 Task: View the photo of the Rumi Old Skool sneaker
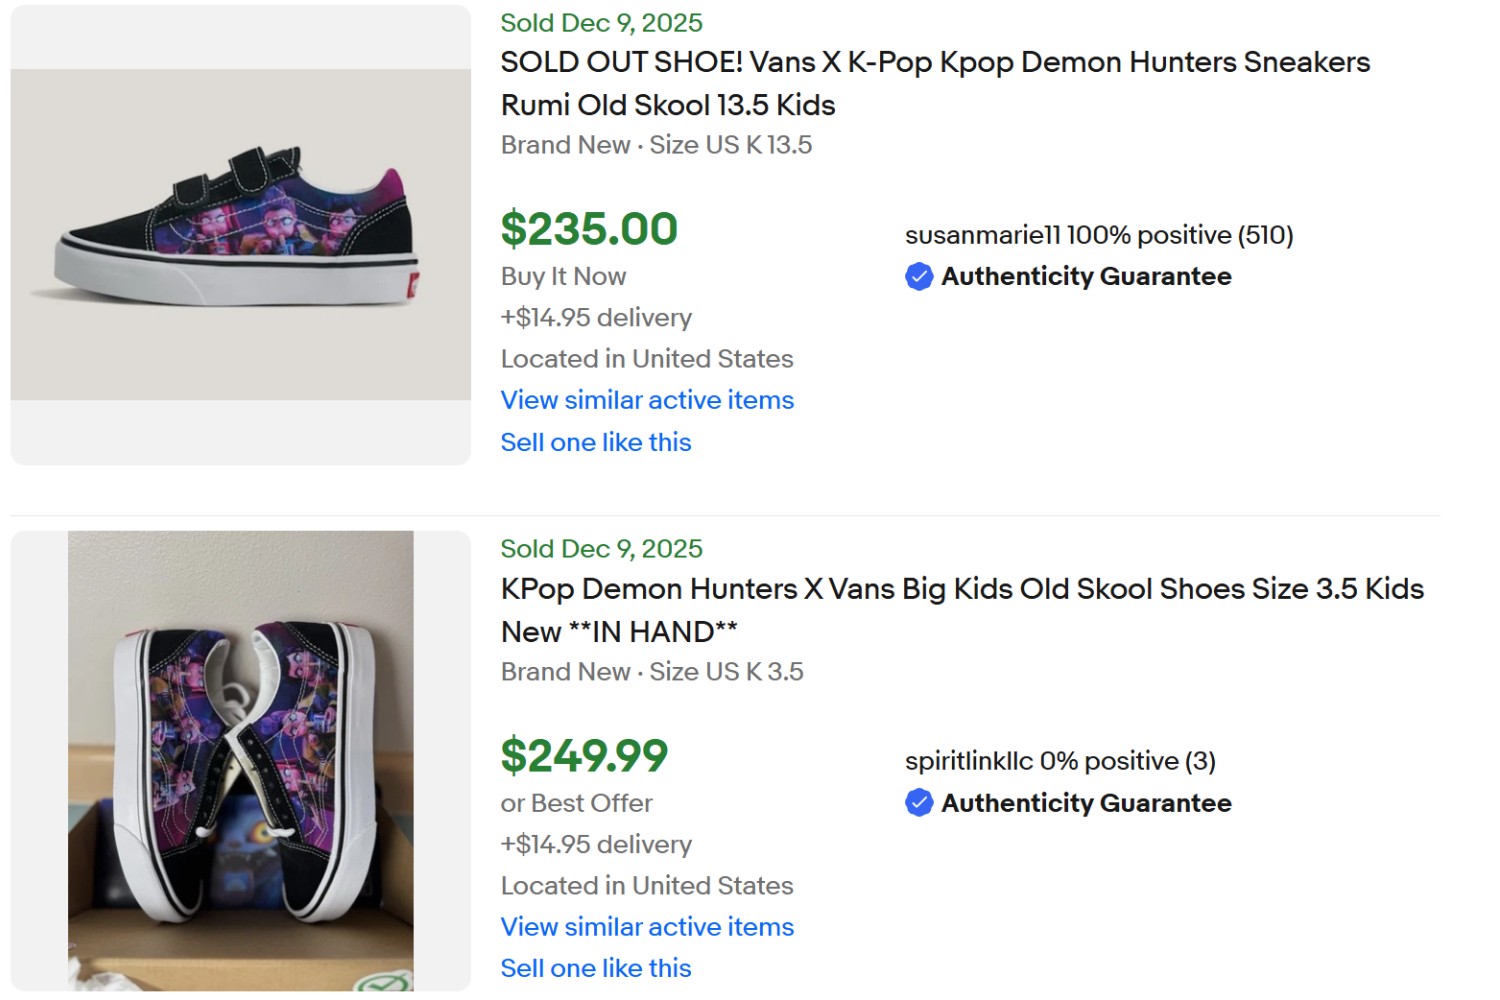(239, 234)
